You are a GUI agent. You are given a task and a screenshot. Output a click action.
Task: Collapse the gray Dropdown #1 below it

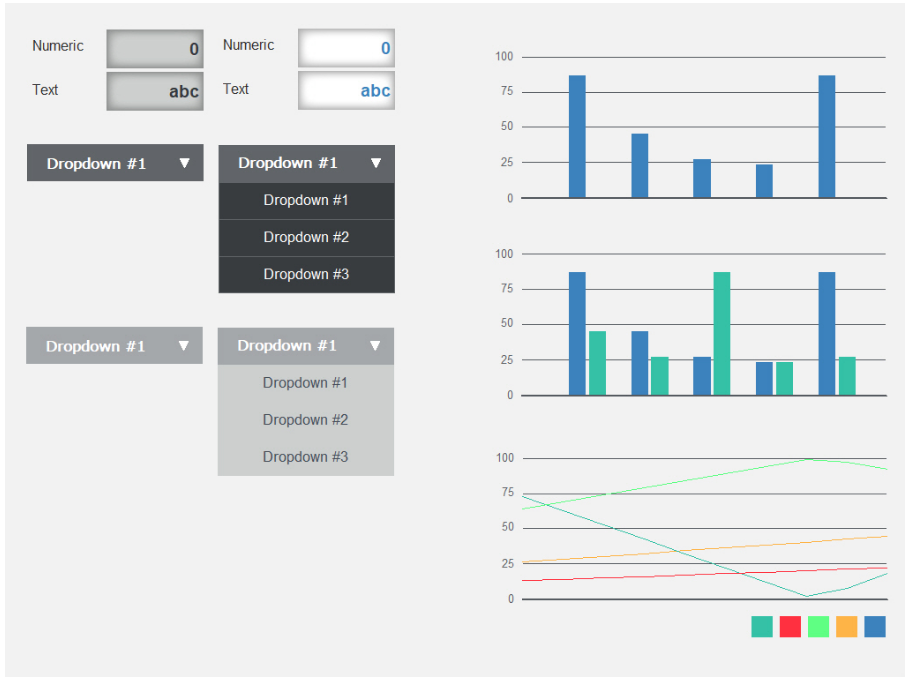[x=114, y=345]
